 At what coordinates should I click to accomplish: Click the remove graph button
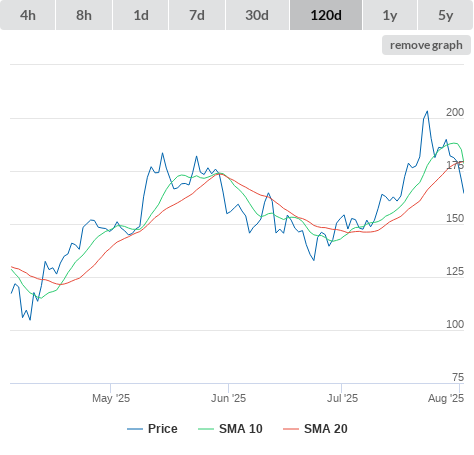pyautogui.click(x=426, y=45)
